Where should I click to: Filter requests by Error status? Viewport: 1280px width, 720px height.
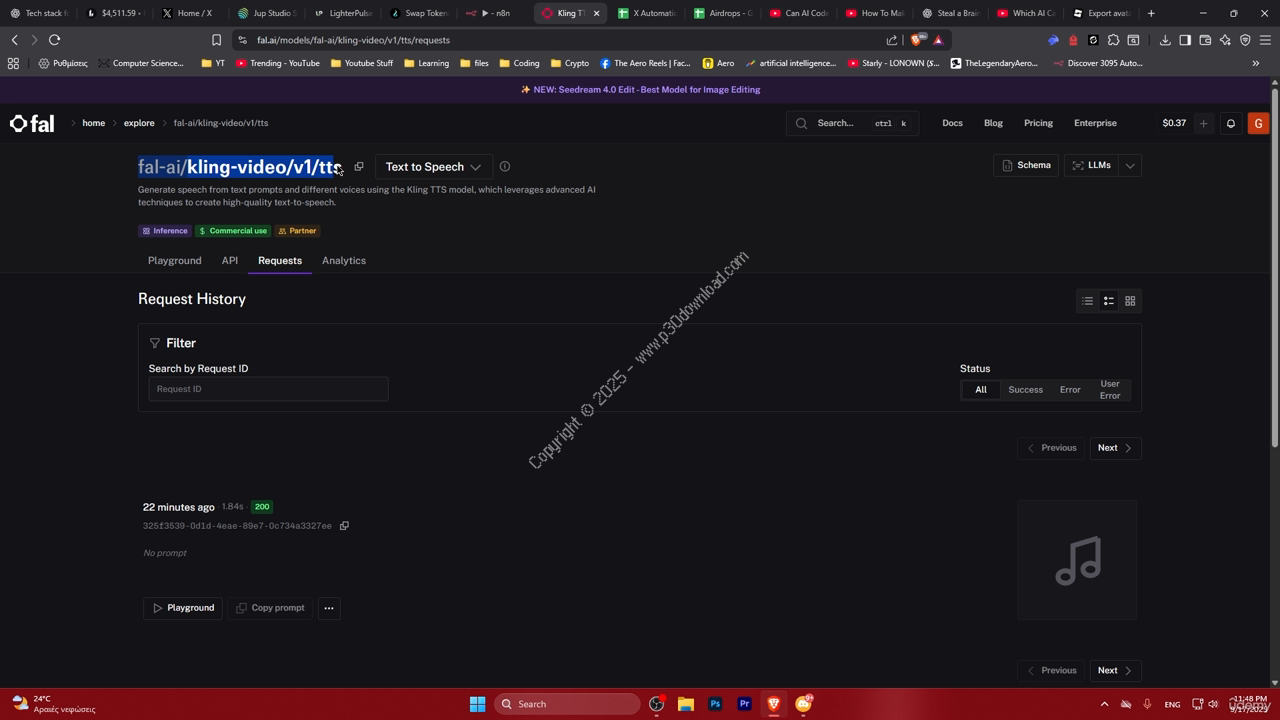(x=1070, y=390)
